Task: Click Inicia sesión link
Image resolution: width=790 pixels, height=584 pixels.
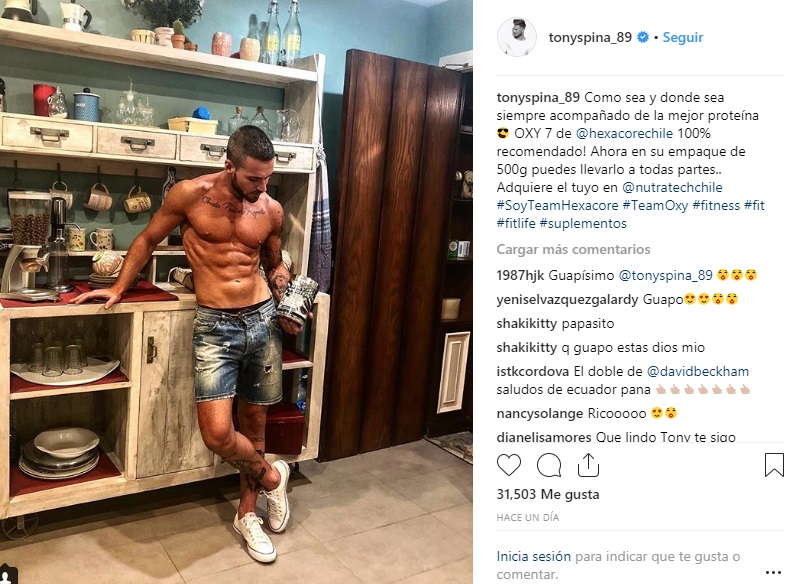Action: (x=534, y=556)
